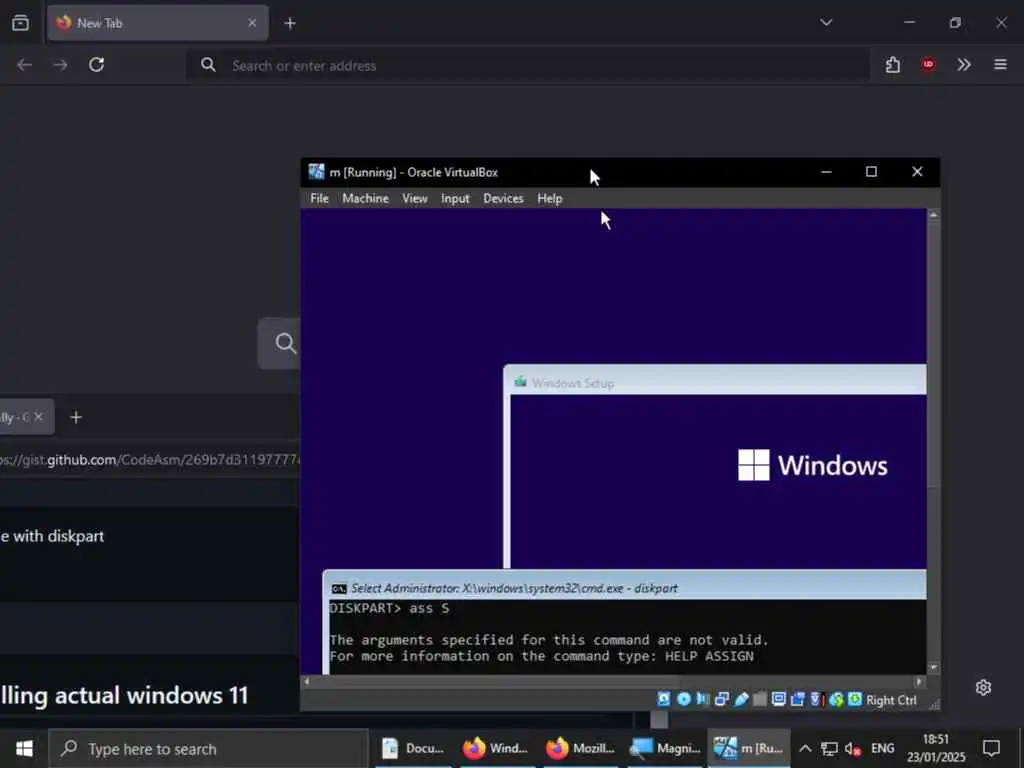Open the Input menu in VirtualBox

click(x=455, y=199)
